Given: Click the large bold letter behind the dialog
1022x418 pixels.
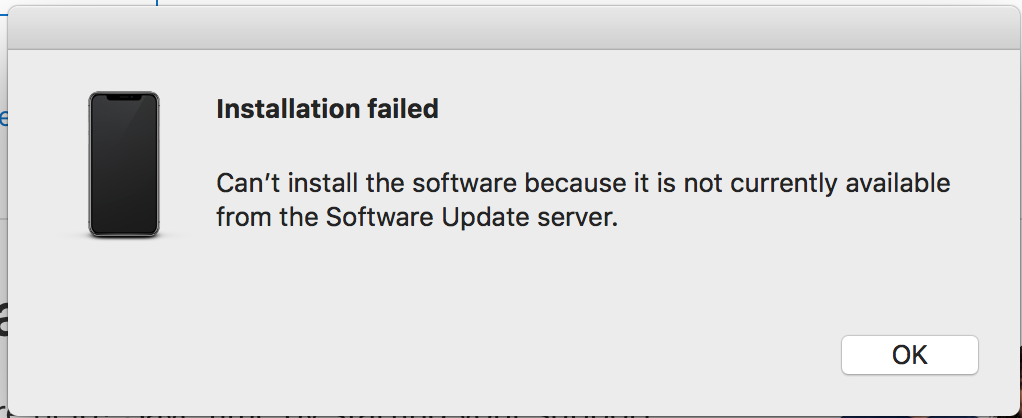Looking at the screenshot, I should [x=3, y=318].
